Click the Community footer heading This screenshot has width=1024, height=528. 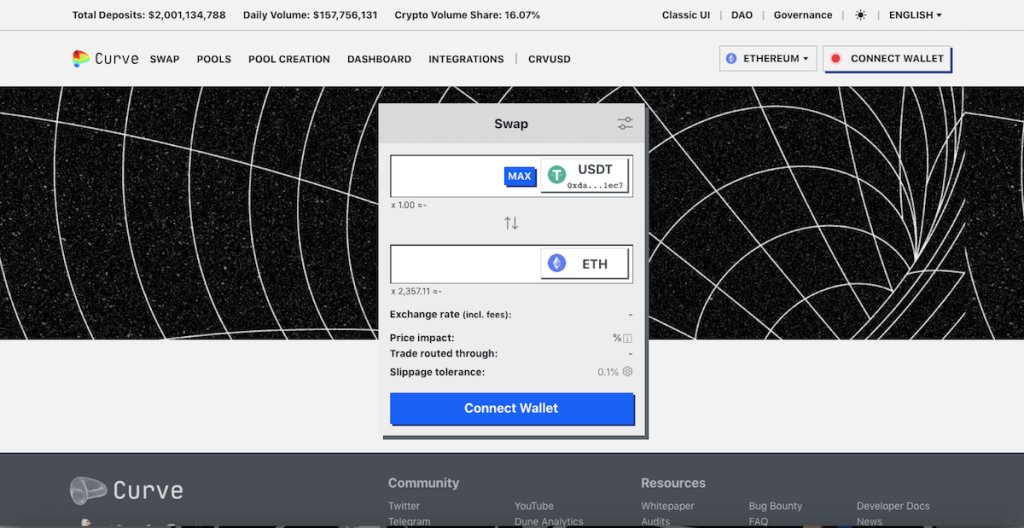point(423,483)
